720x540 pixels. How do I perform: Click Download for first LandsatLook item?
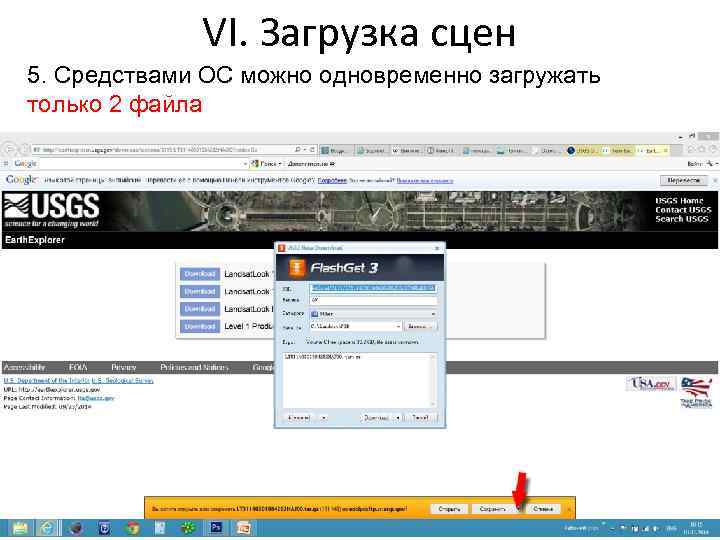pyautogui.click(x=200, y=274)
